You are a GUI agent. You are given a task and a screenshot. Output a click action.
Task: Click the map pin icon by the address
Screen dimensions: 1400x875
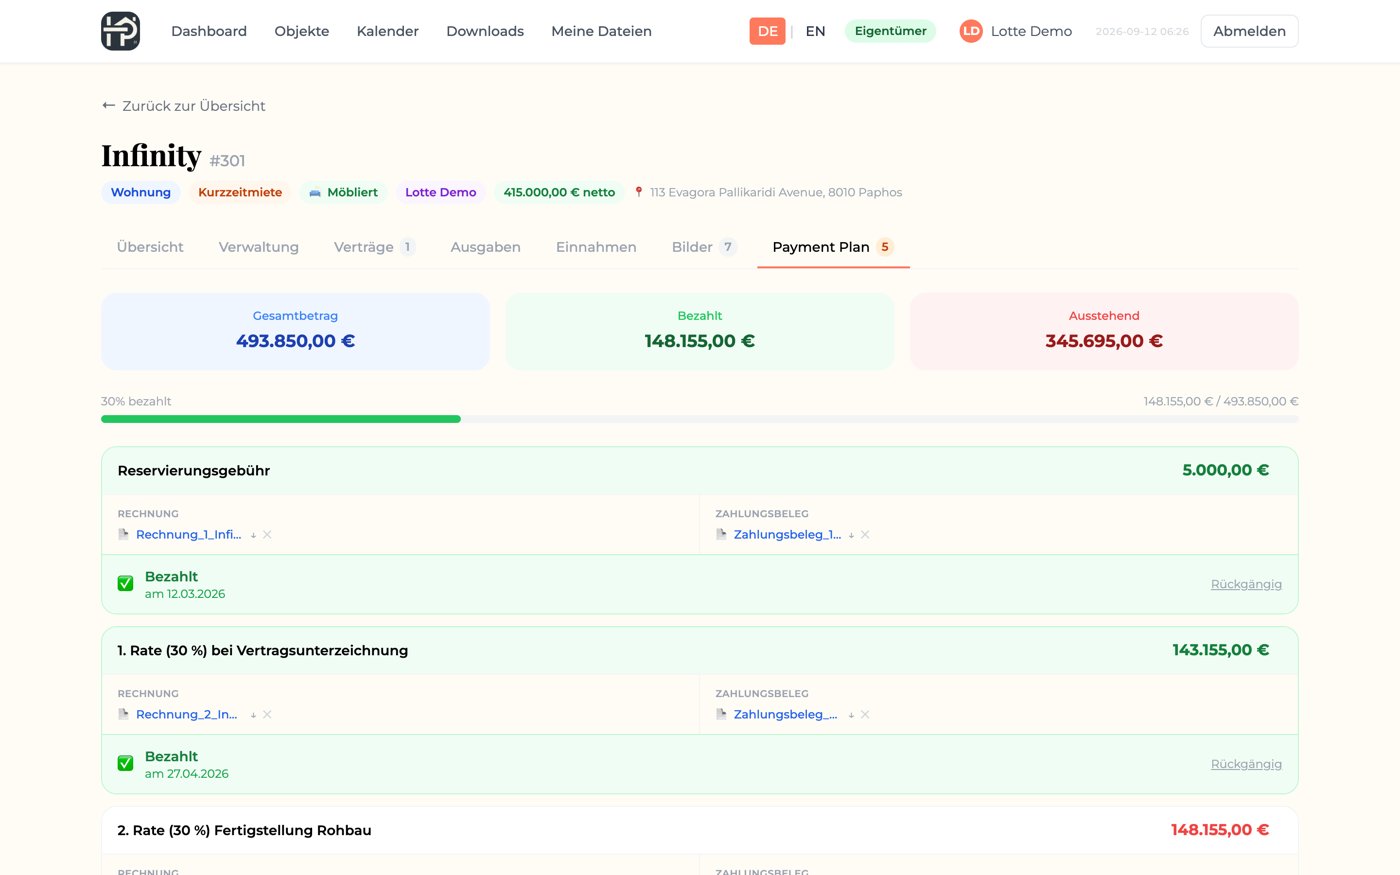639,192
